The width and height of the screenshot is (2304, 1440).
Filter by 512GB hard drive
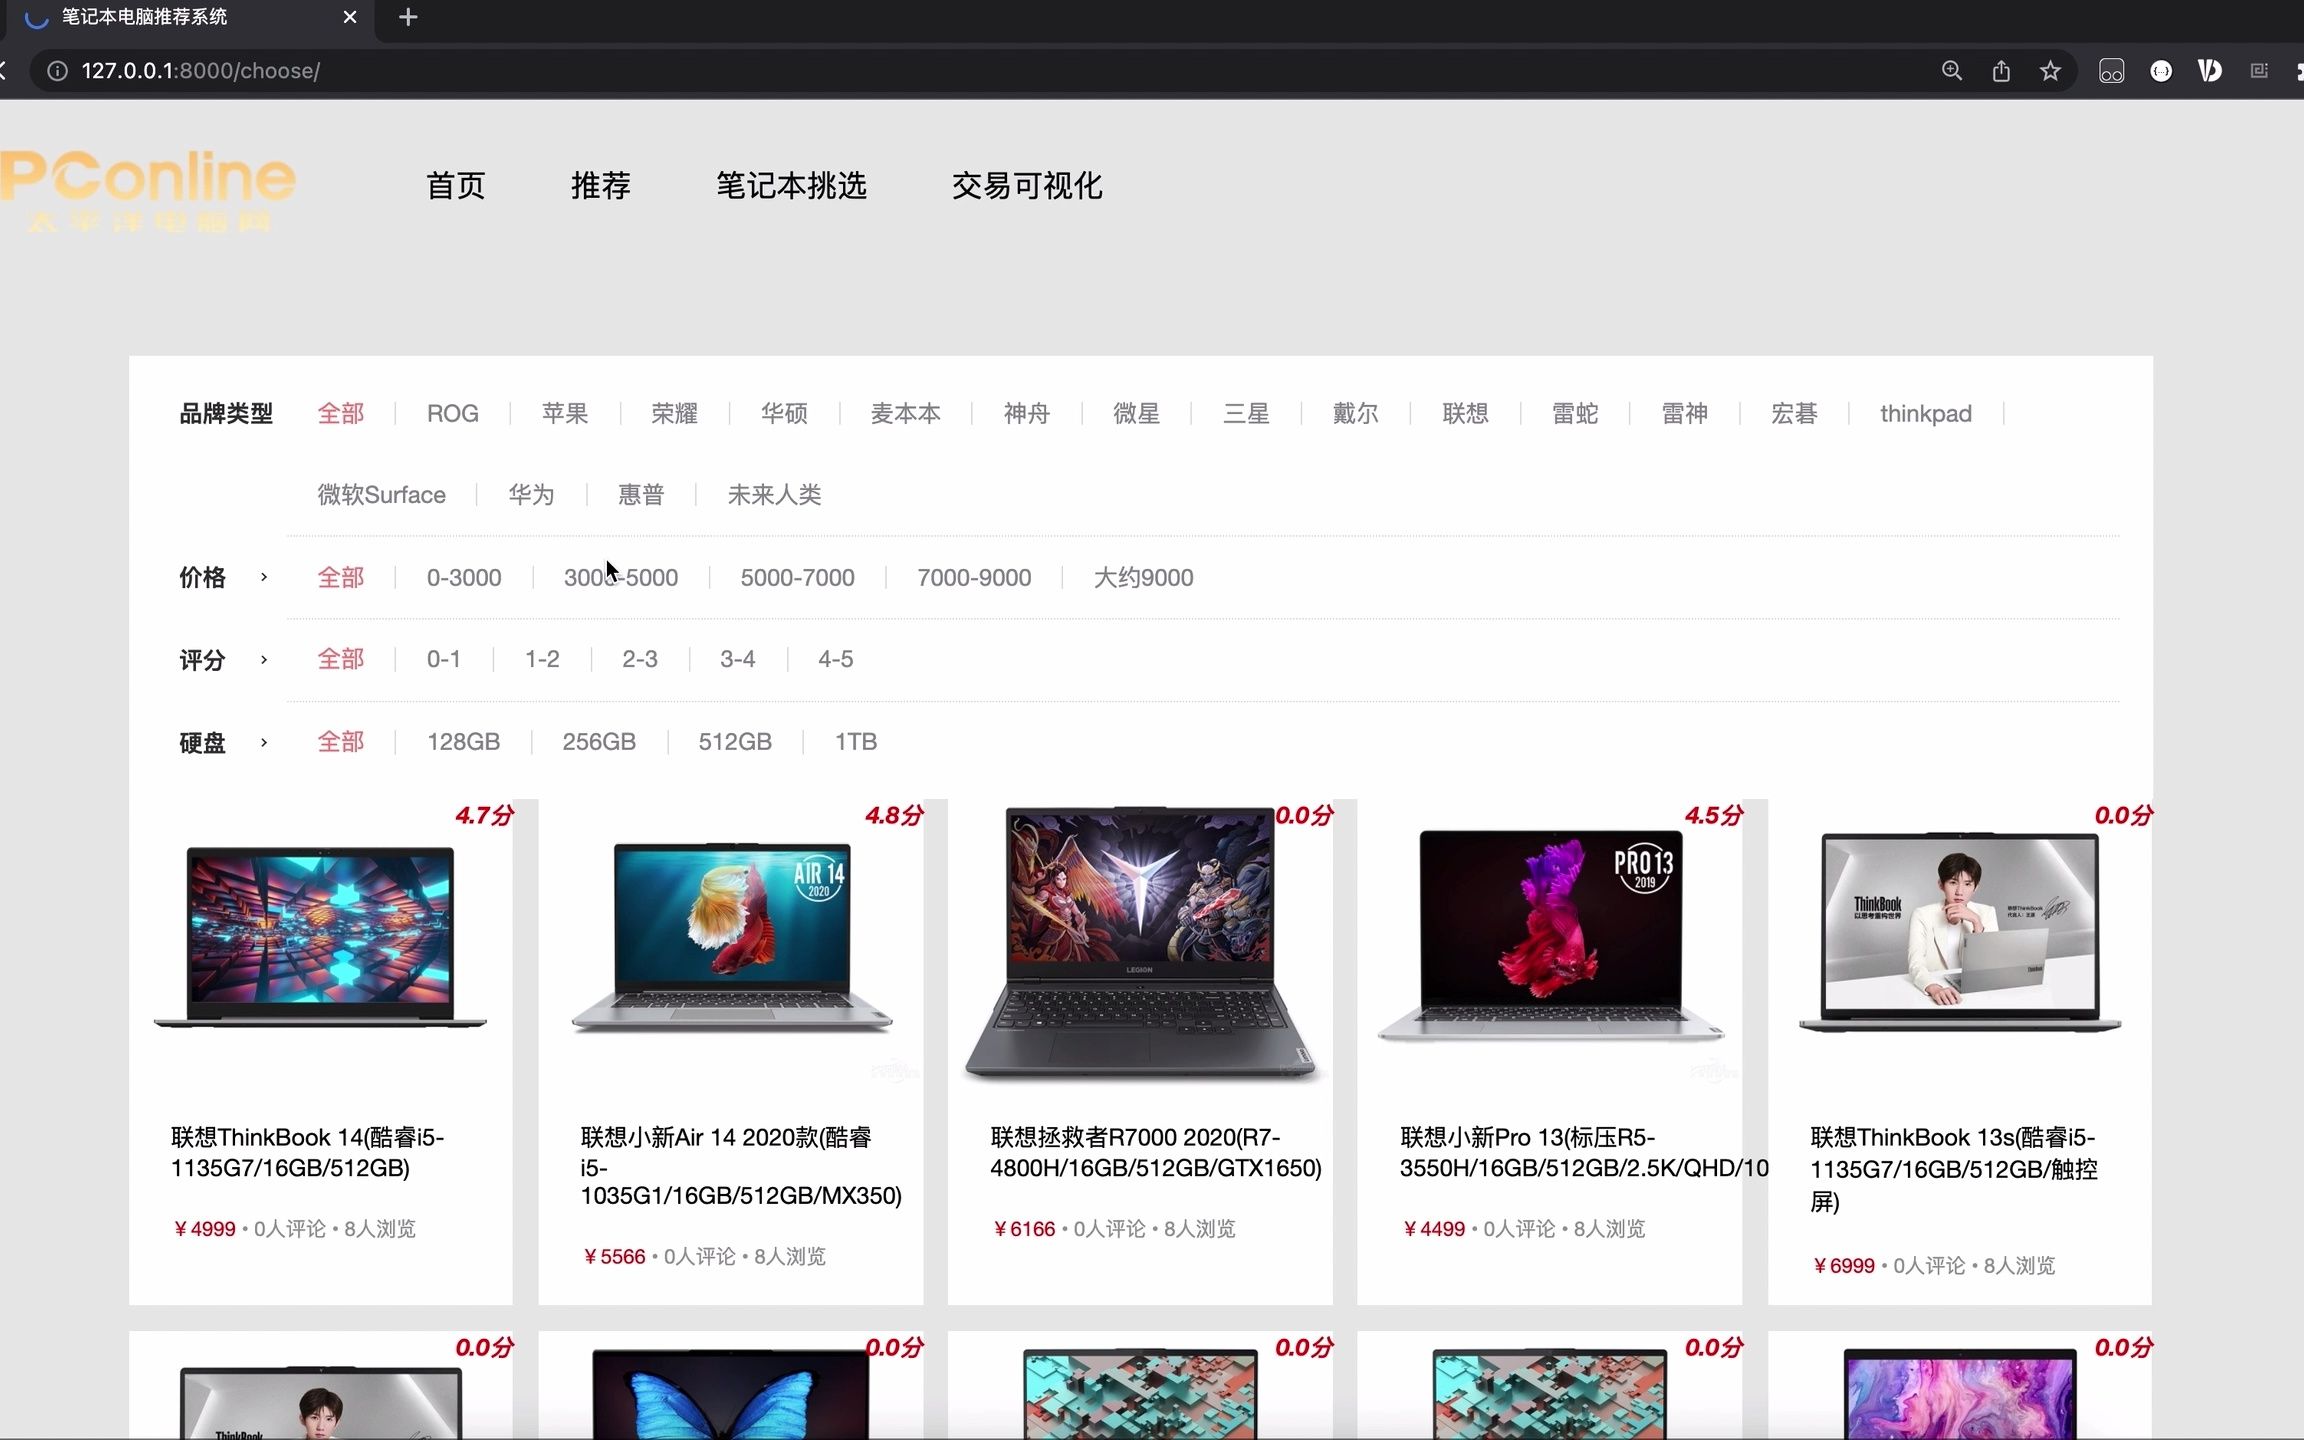pyautogui.click(x=735, y=742)
